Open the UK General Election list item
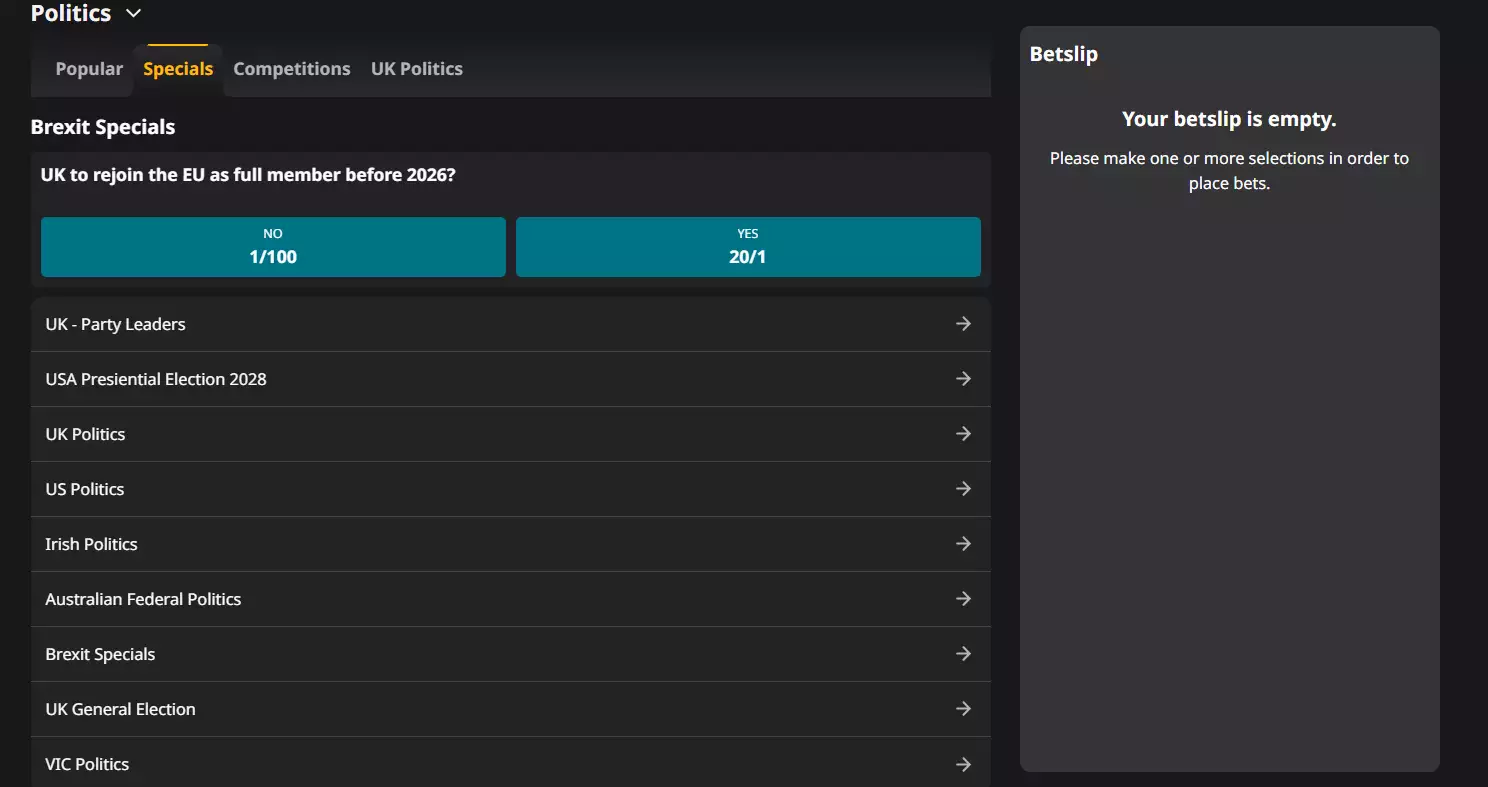Image resolution: width=1488 pixels, height=787 pixels. [x=120, y=709]
